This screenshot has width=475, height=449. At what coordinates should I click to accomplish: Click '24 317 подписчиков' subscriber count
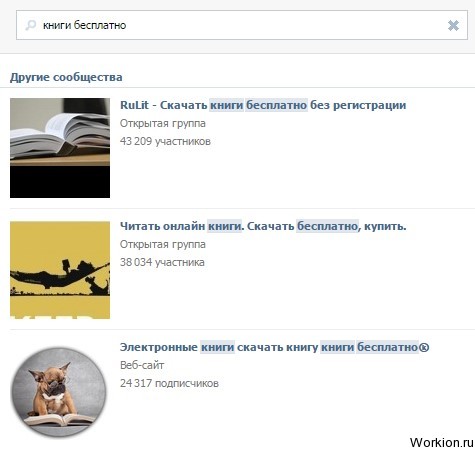(169, 383)
